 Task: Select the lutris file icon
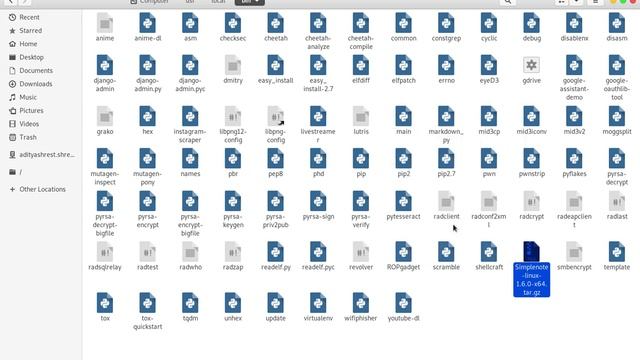tap(361, 116)
